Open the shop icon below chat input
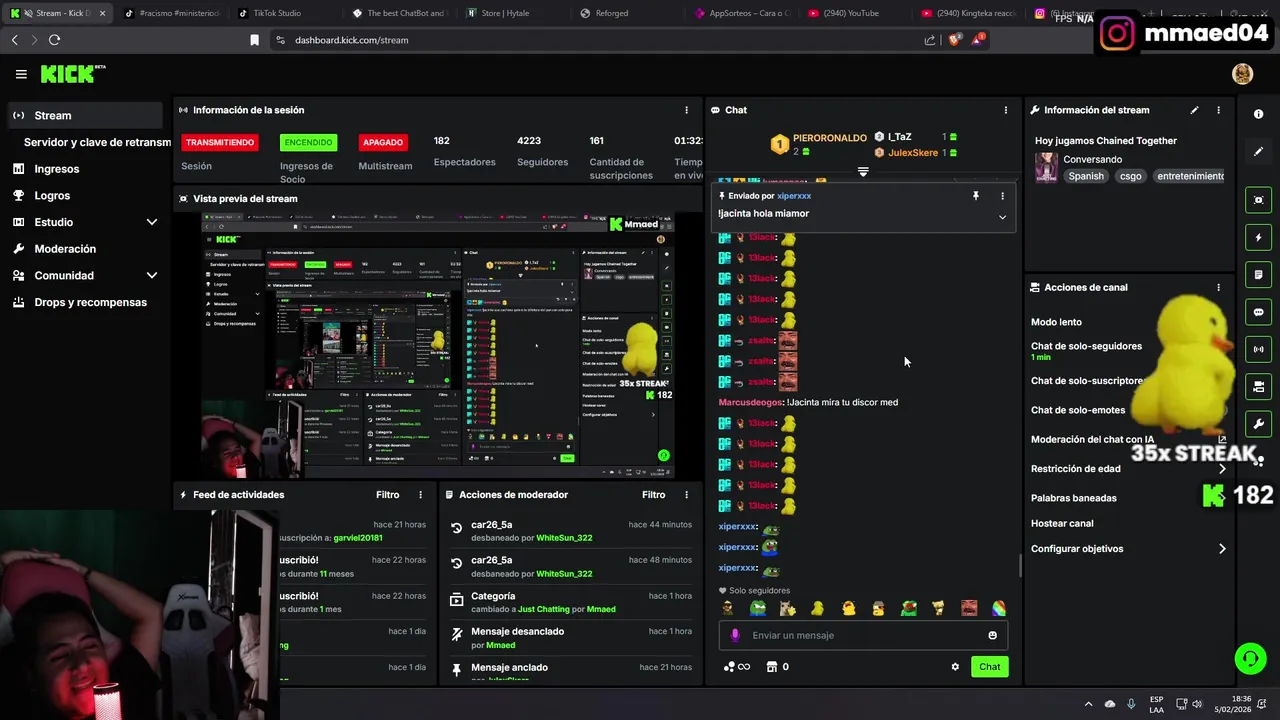The image size is (1280, 720). (771, 667)
